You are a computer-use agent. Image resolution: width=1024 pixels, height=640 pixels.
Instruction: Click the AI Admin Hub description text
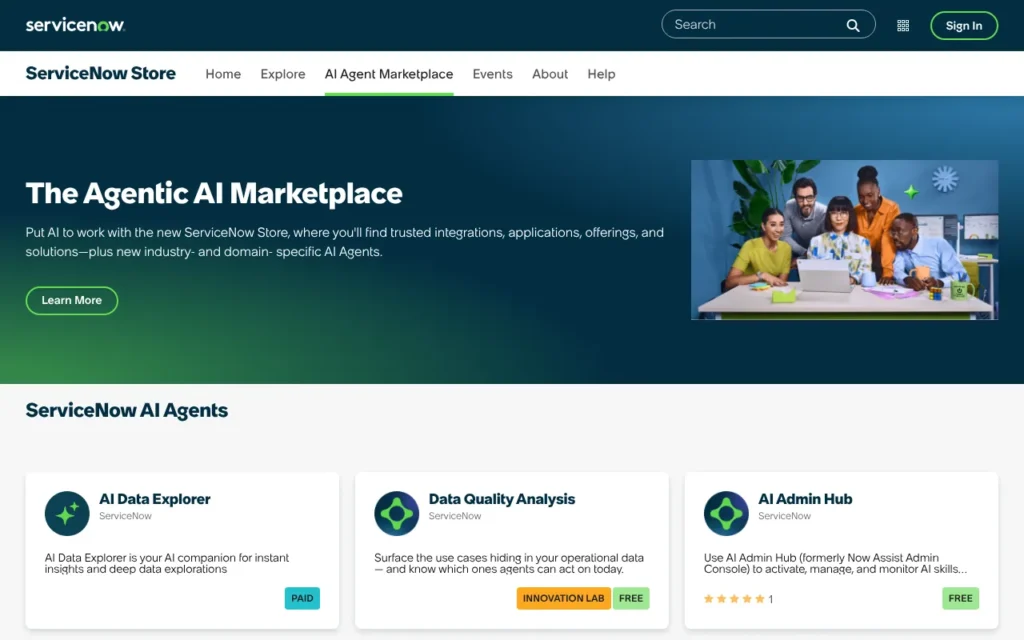tap(835, 563)
